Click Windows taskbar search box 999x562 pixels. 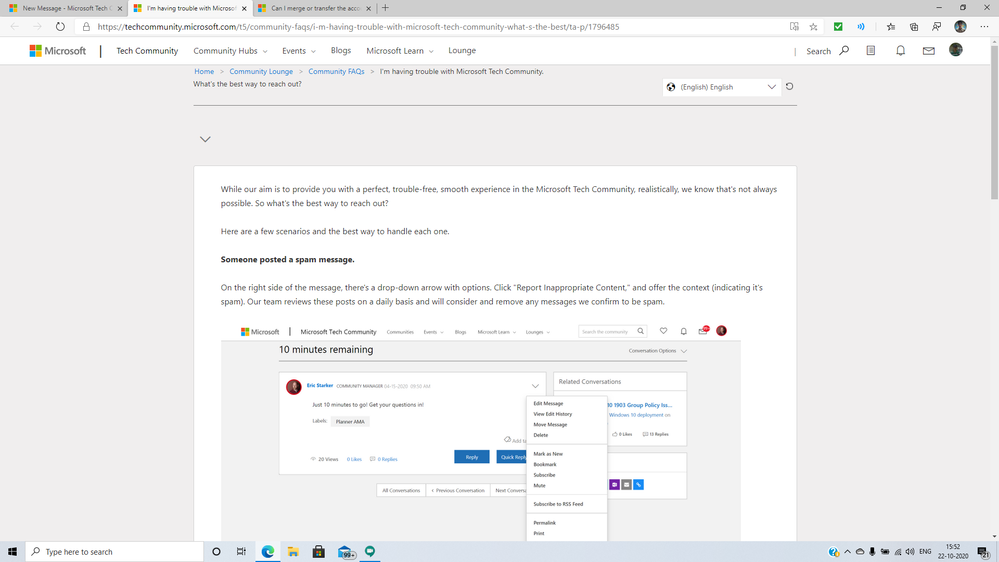coord(115,552)
